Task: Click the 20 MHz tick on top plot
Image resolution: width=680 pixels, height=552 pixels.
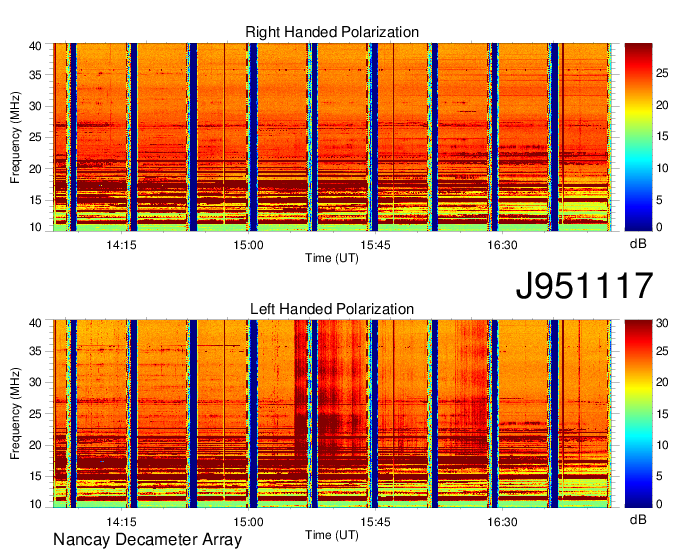Action: click(35, 169)
